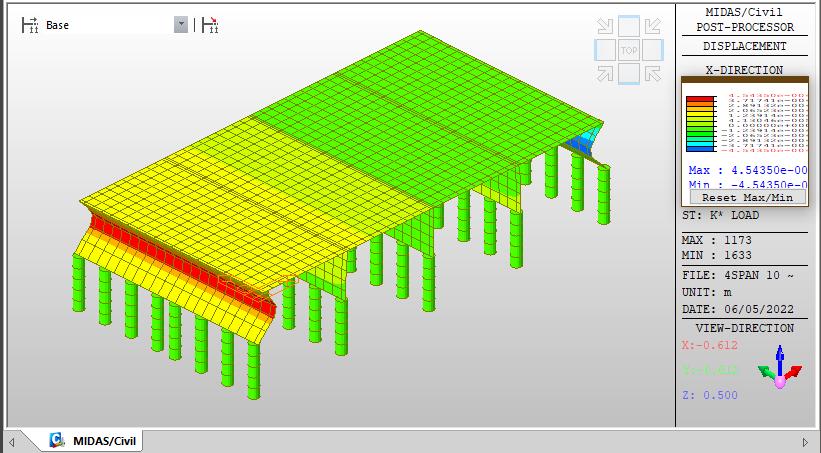This screenshot has height=453, width=821.
Task: Click the UNIT: m text
Action: [707, 292]
